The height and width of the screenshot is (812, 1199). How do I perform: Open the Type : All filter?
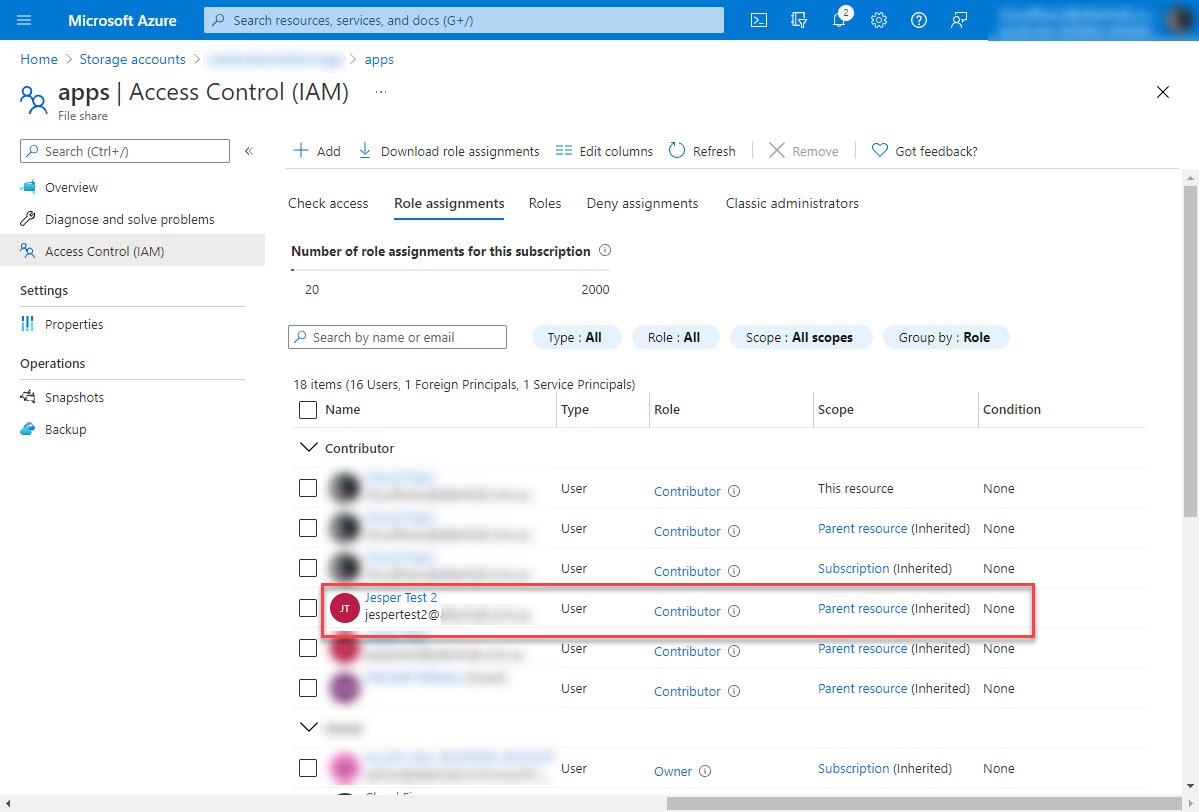point(575,337)
